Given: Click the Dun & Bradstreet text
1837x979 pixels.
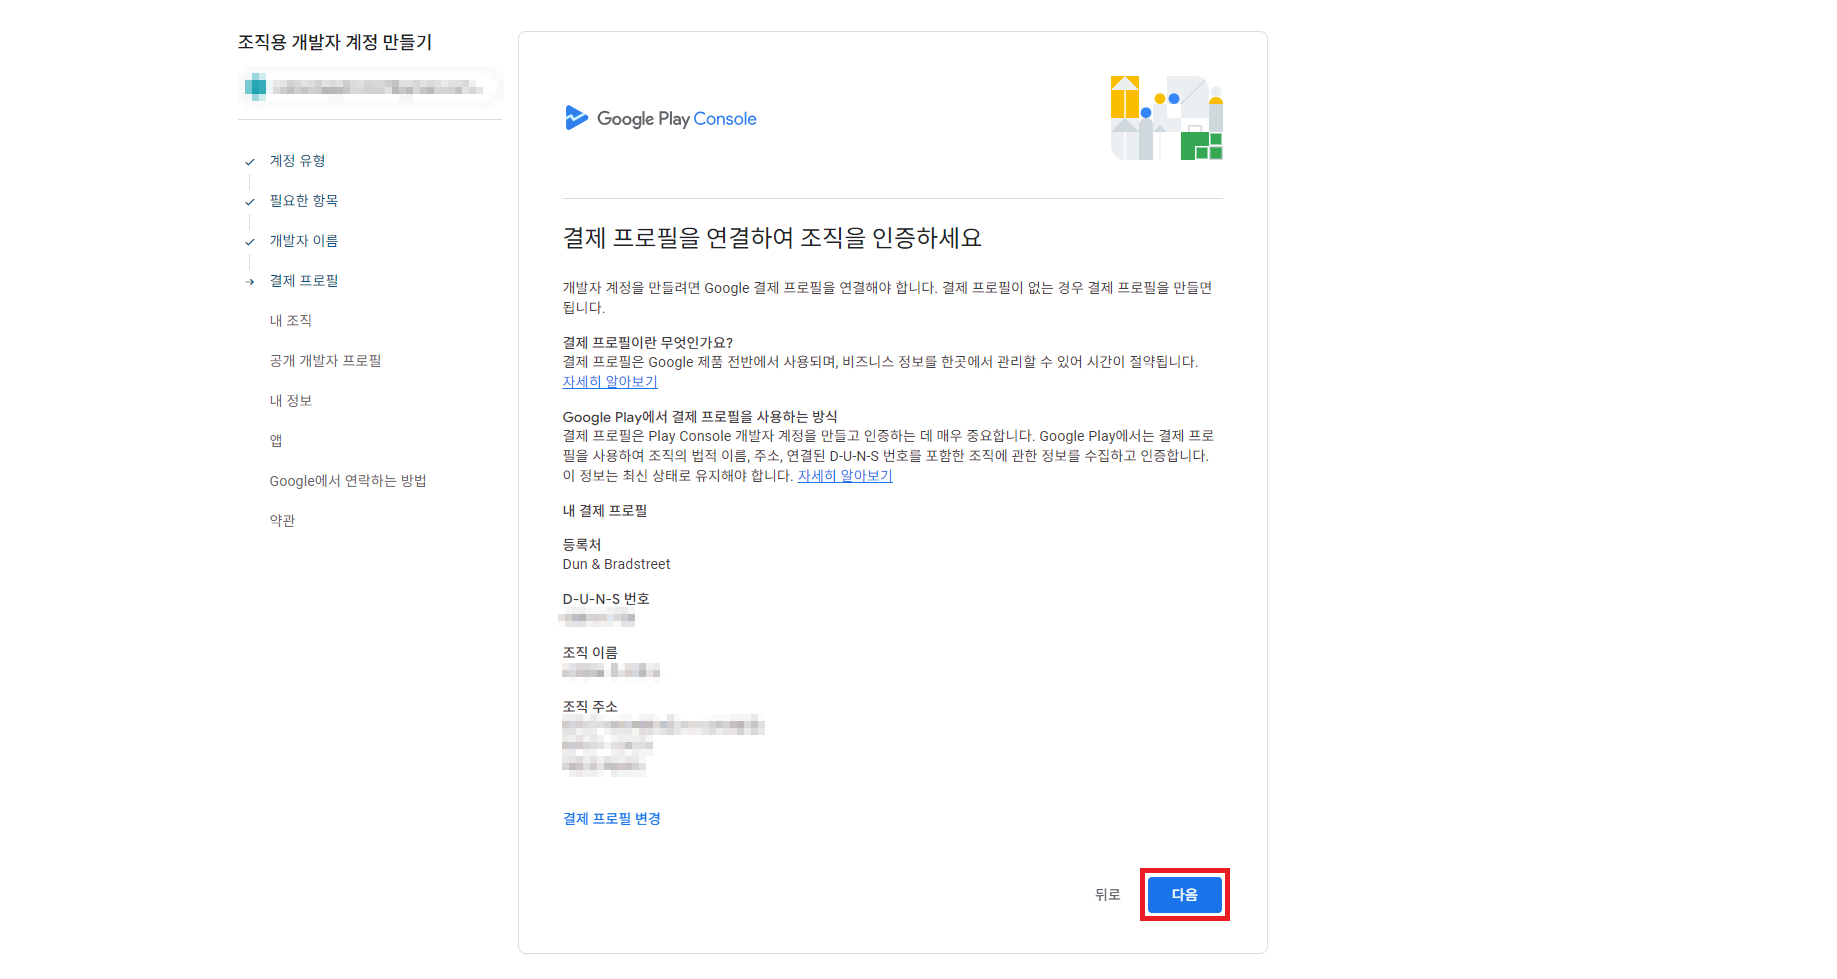Looking at the screenshot, I should 617,565.
